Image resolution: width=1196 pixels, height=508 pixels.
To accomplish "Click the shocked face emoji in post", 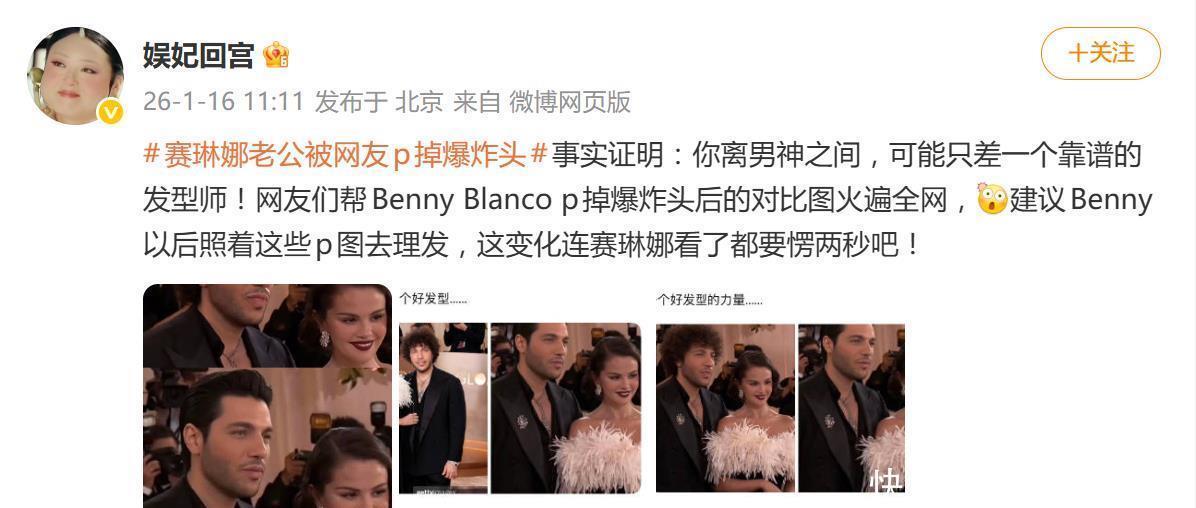I will pos(992,198).
